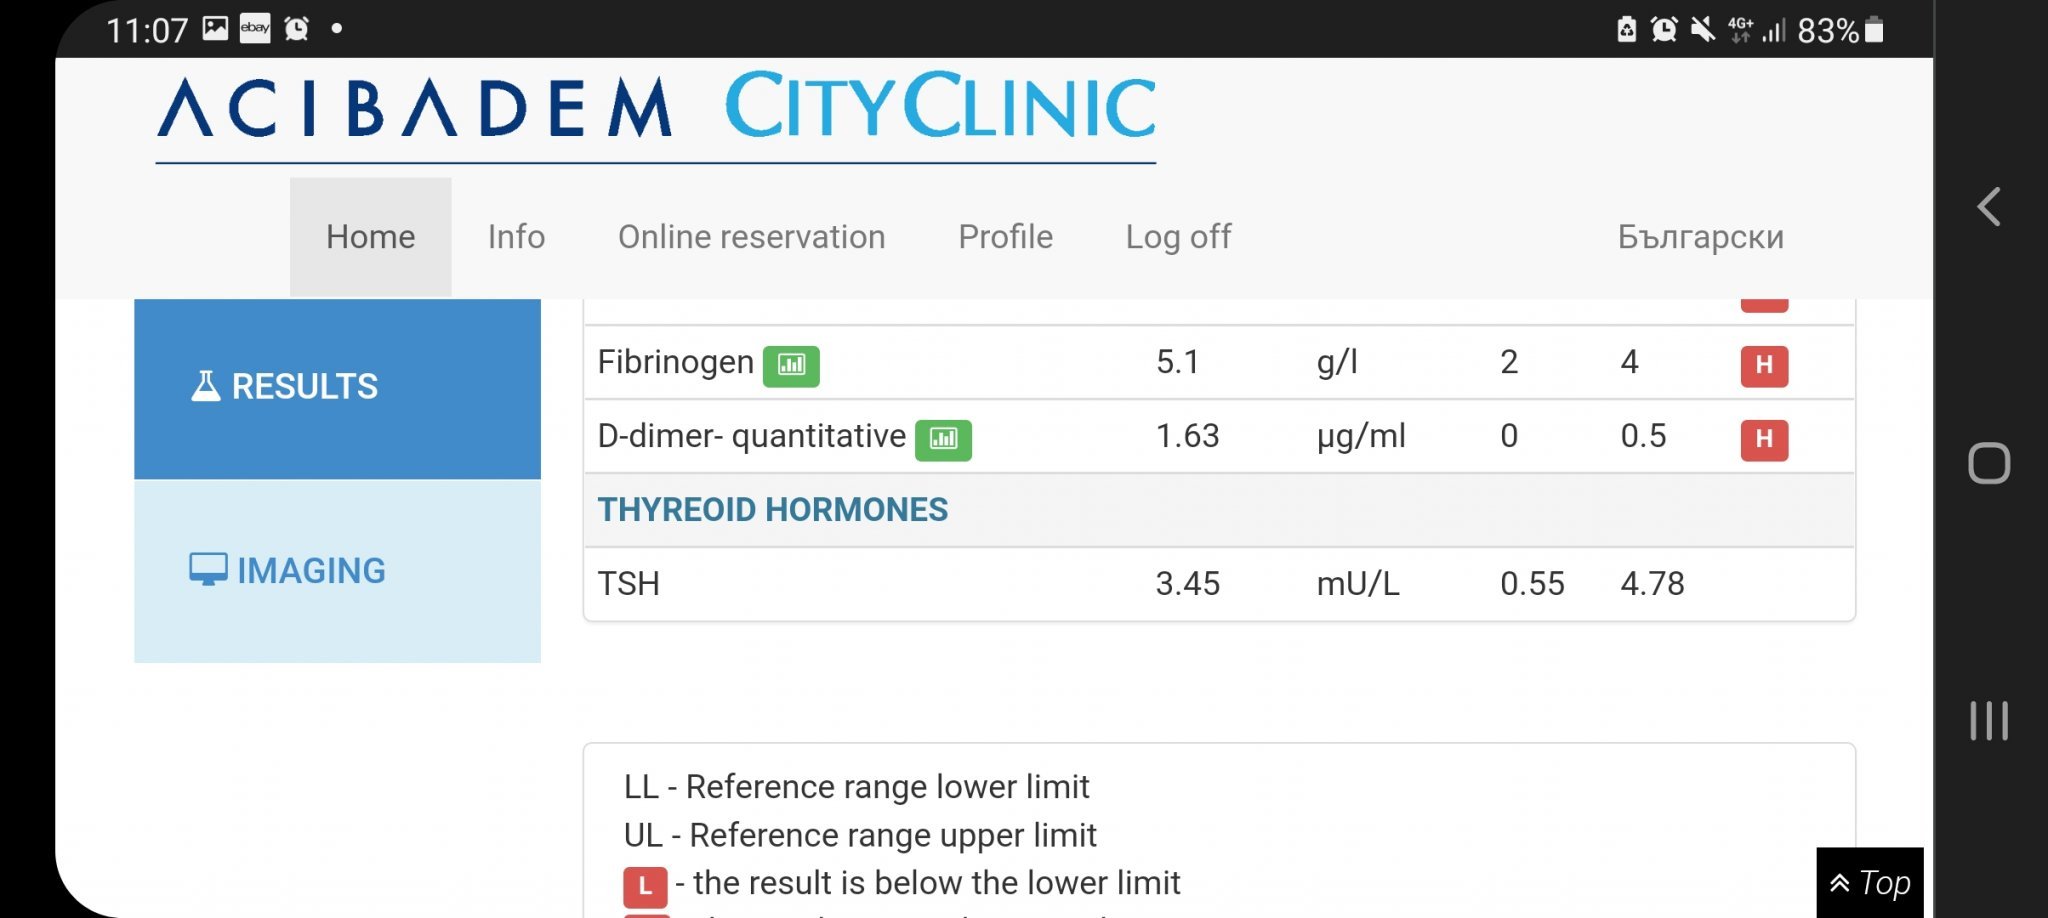The image size is (2048, 918).
Task: Open the Profile page
Action: coord(1005,237)
